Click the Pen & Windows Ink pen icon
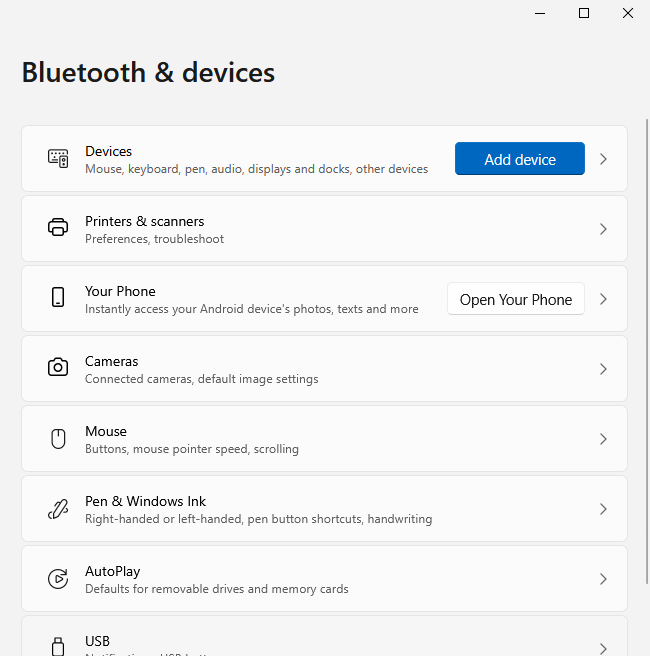 (58, 509)
